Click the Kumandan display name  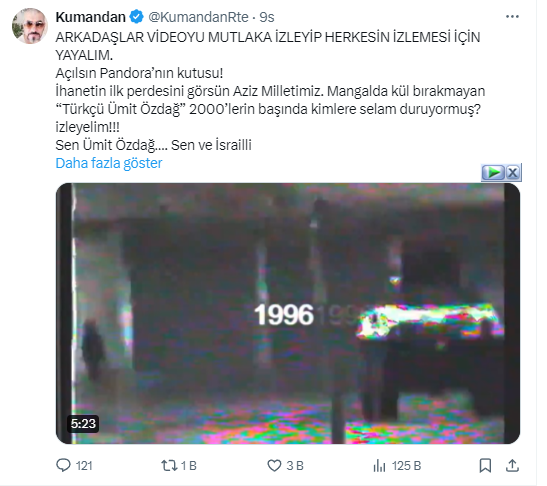coord(91,17)
